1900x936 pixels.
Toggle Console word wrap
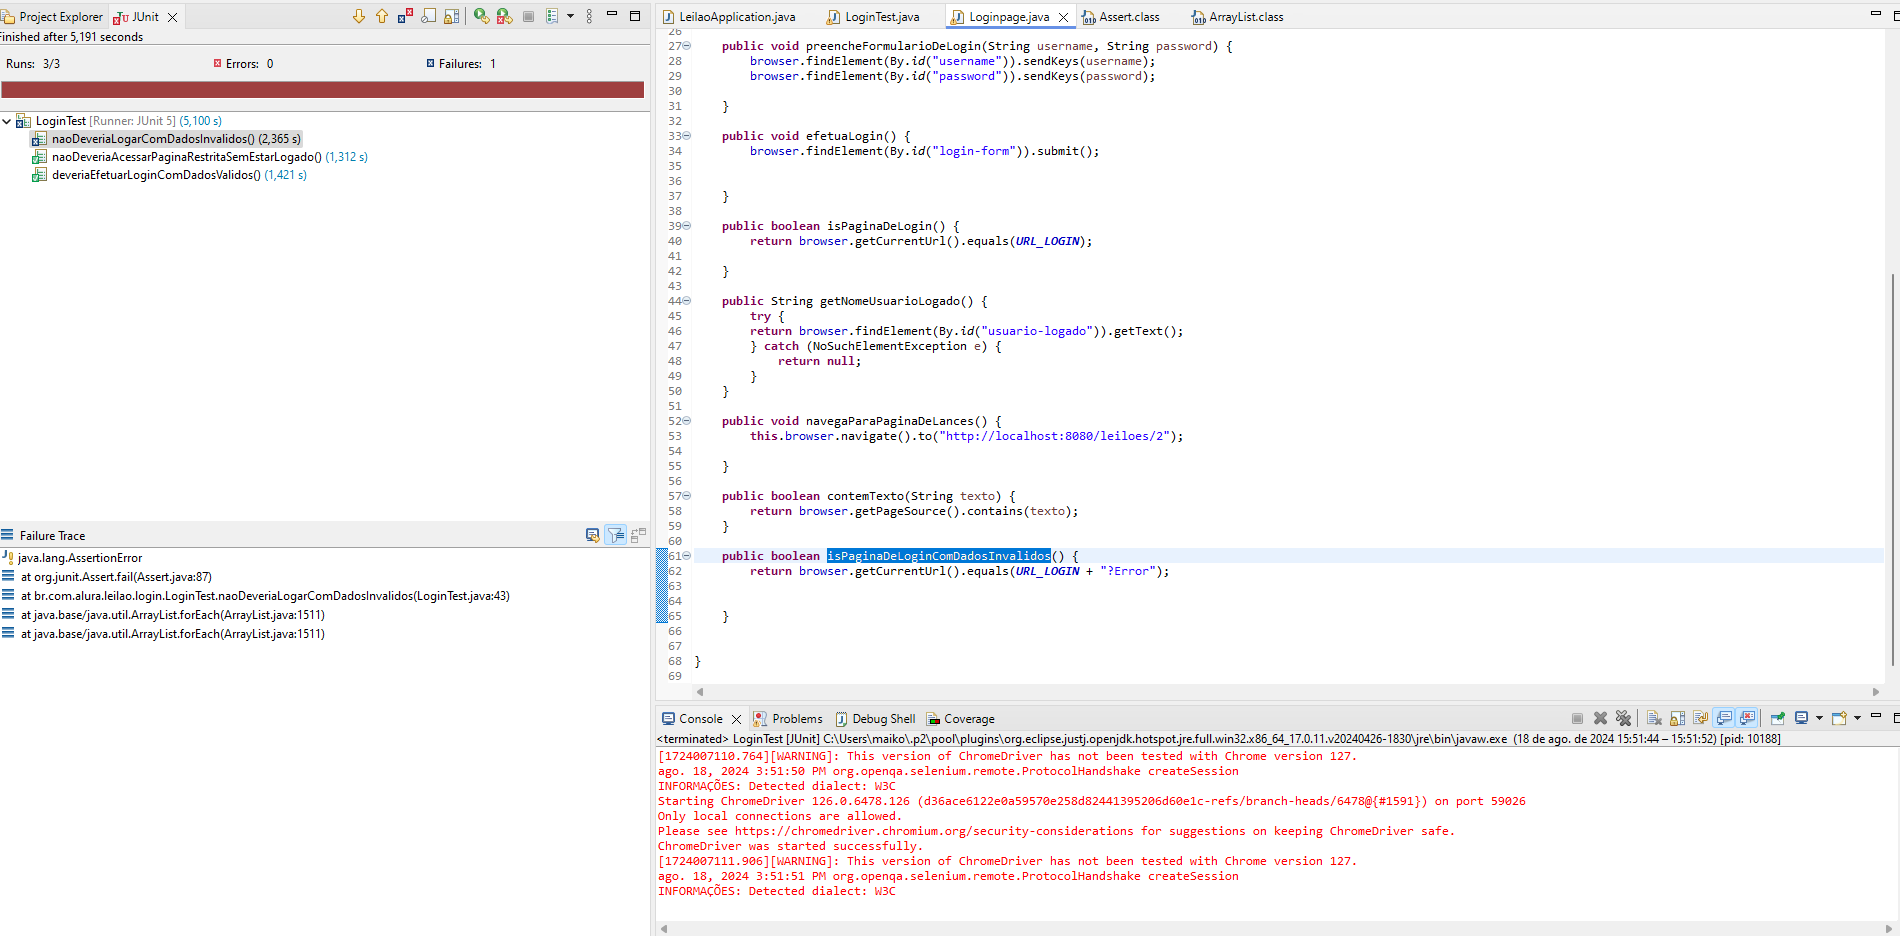[1700, 718]
